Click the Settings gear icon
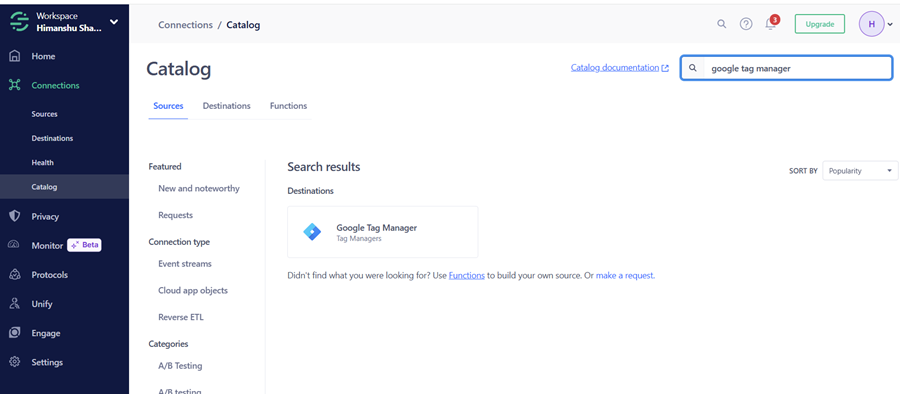This screenshot has width=900, height=394. coord(15,362)
